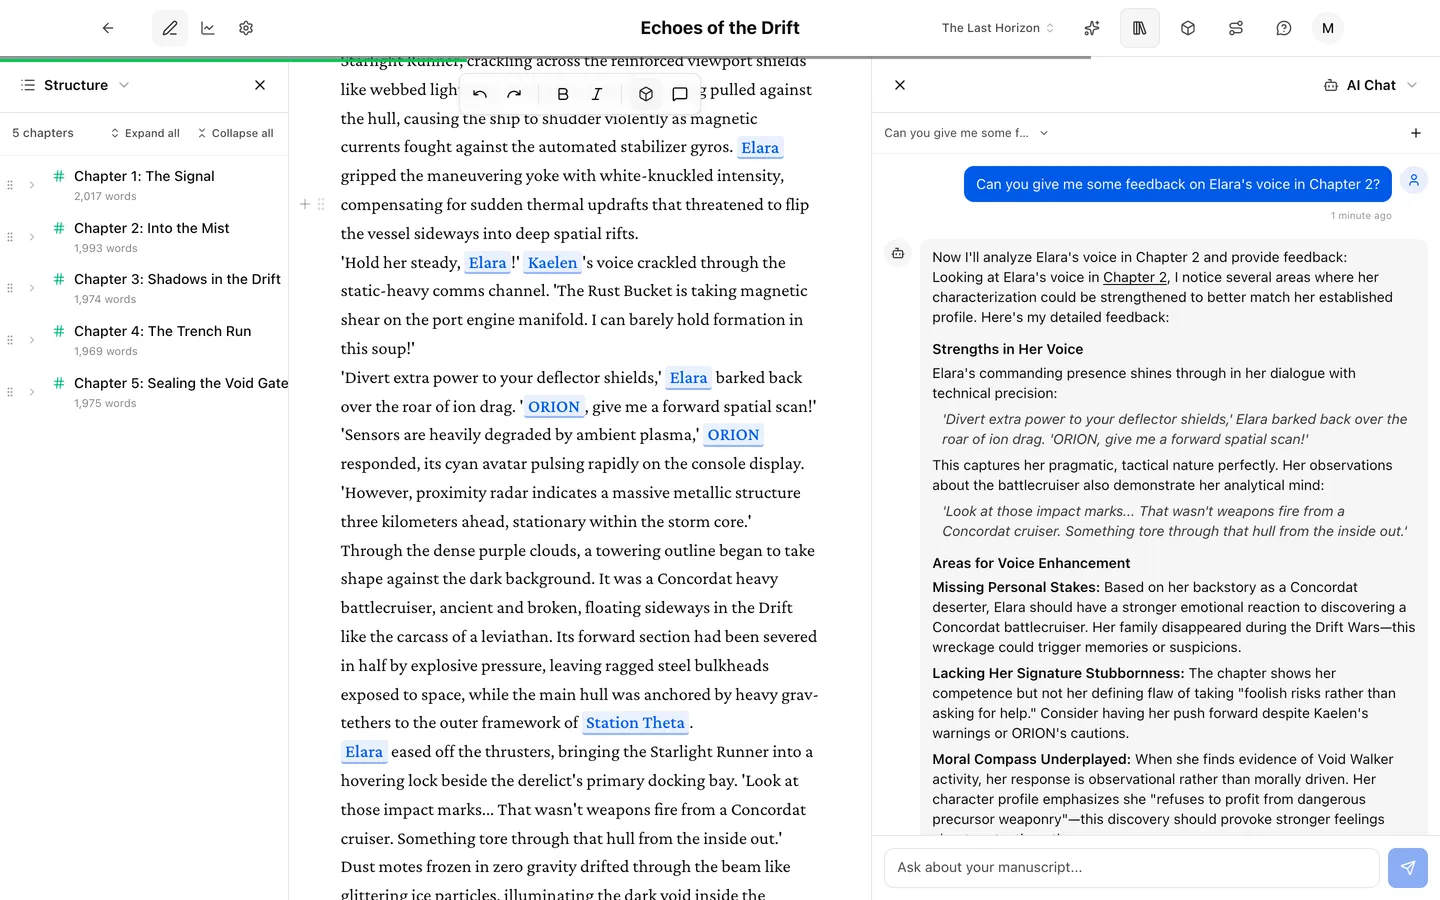This screenshot has height=900, width=1440.
Task: Select Chapter 4: The Trench Run
Action: point(163,331)
